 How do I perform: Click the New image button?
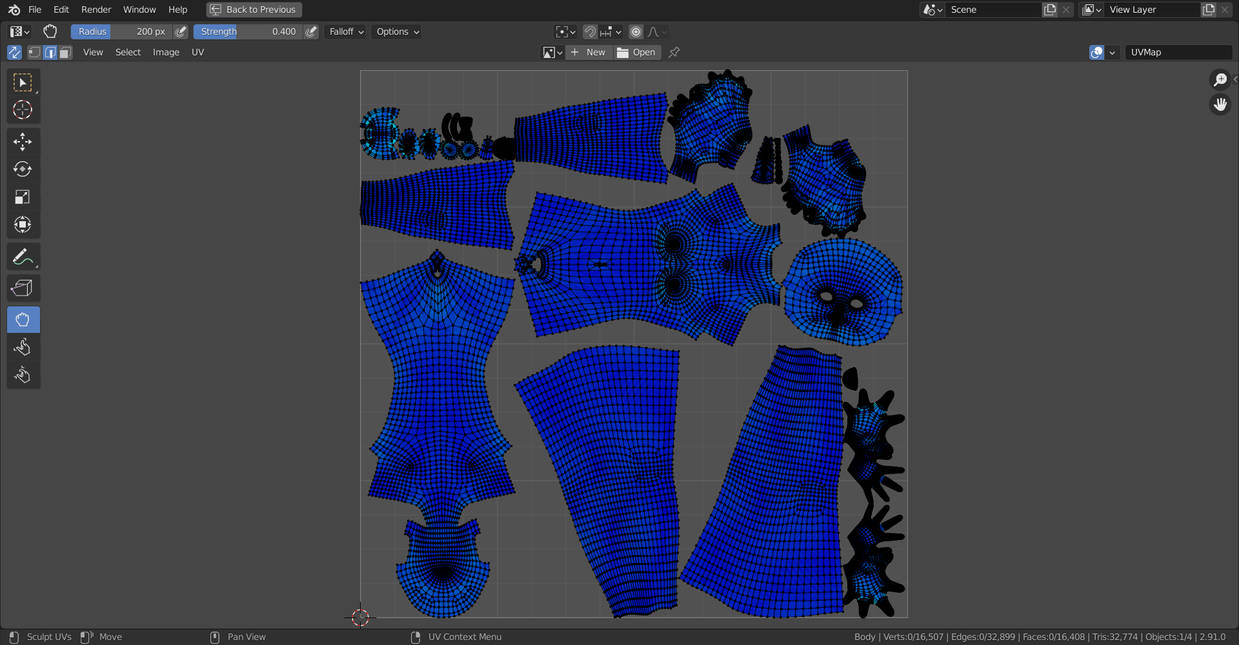(588, 52)
